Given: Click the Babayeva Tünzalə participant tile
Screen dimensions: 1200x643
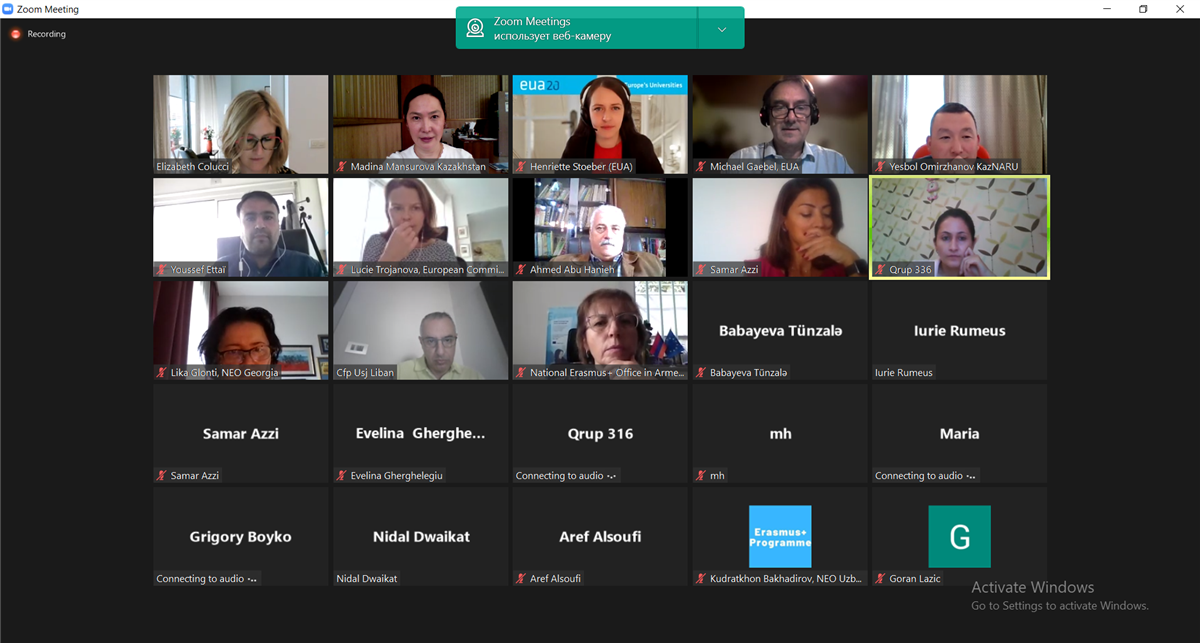Looking at the screenshot, I should pos(780,330).
